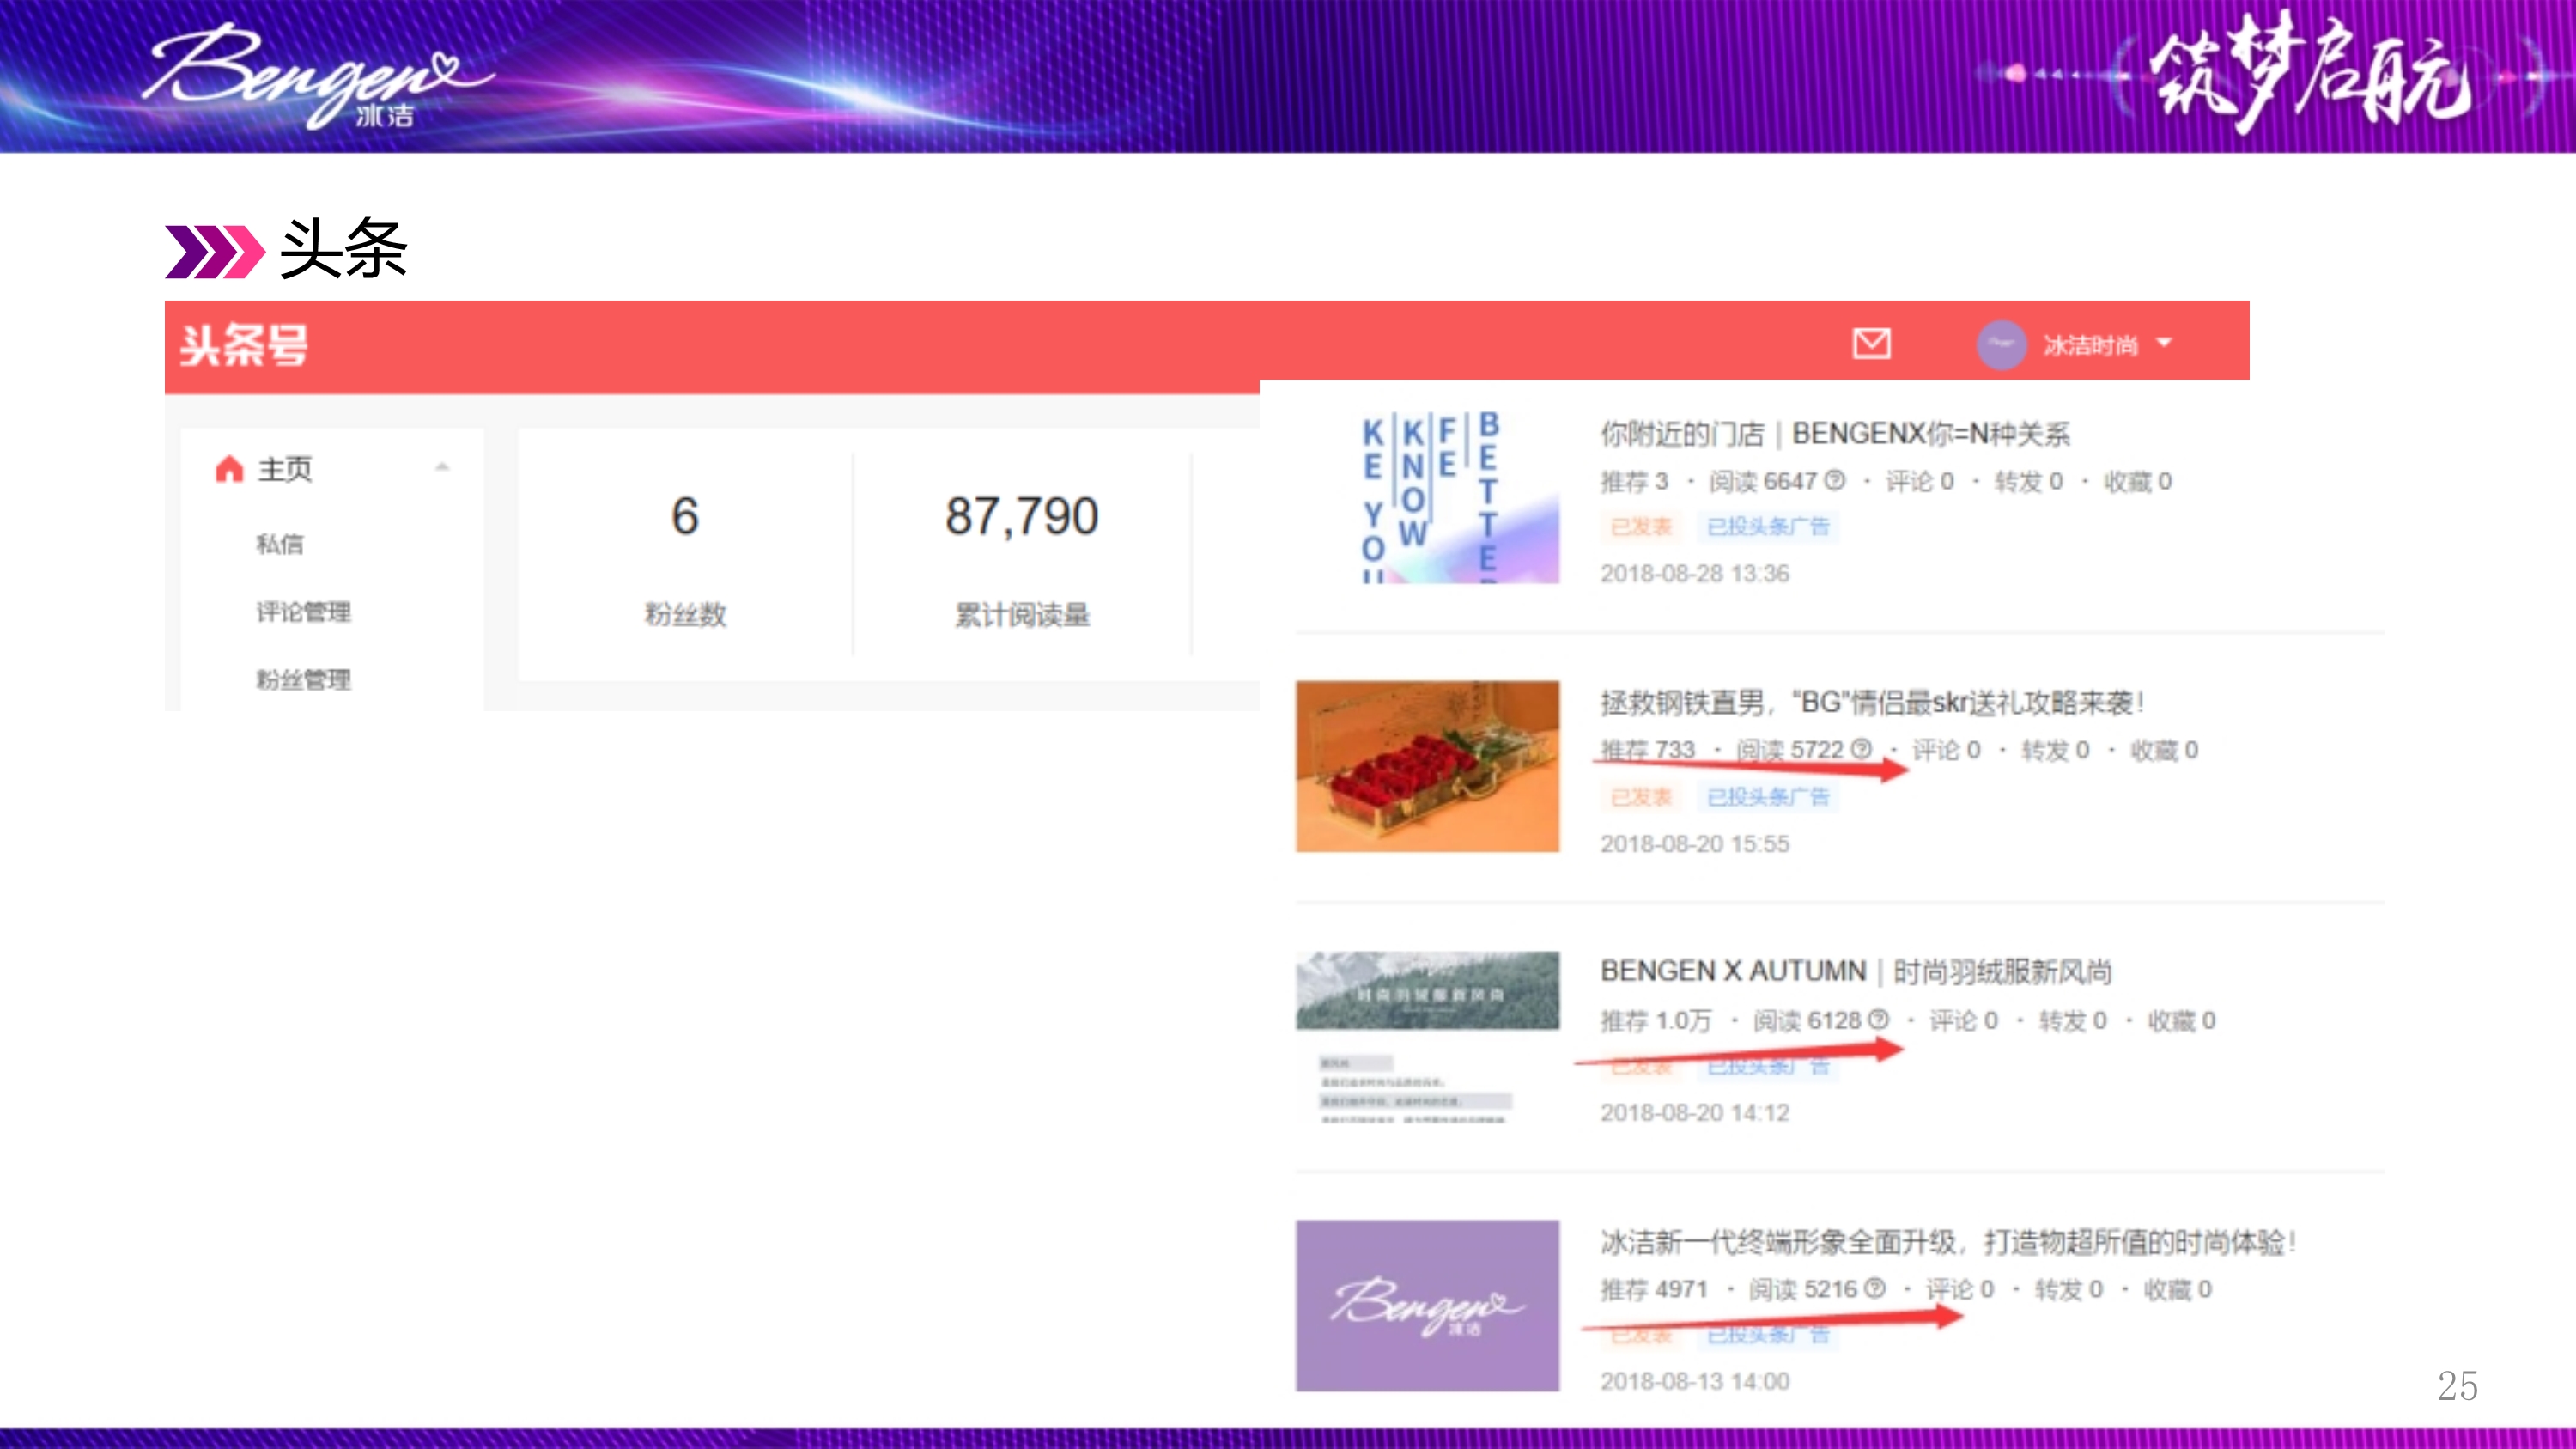Open 评论管理 in the sidebar
Image resolution: width=2576 pixels, height=1449 pixels.
tap(304, 612)
